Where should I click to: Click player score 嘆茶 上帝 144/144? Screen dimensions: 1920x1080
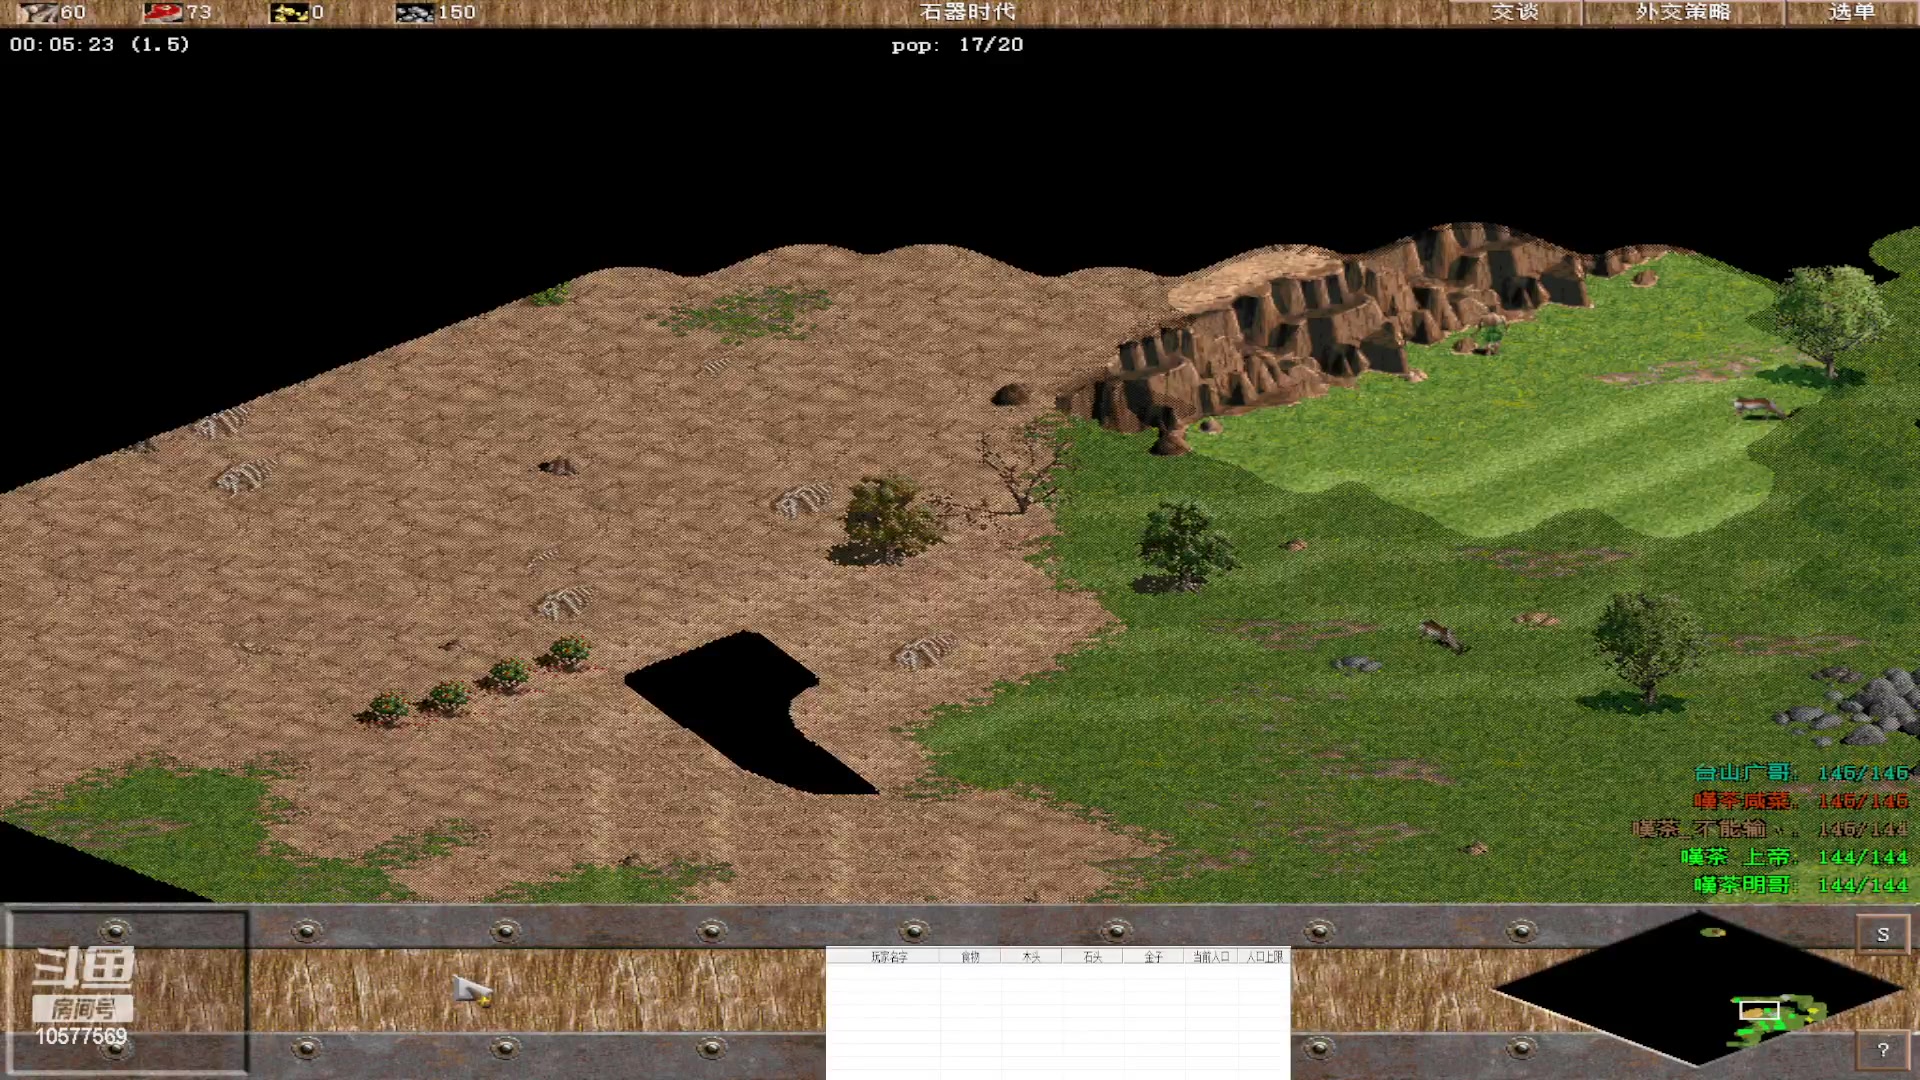[1794, 857]
